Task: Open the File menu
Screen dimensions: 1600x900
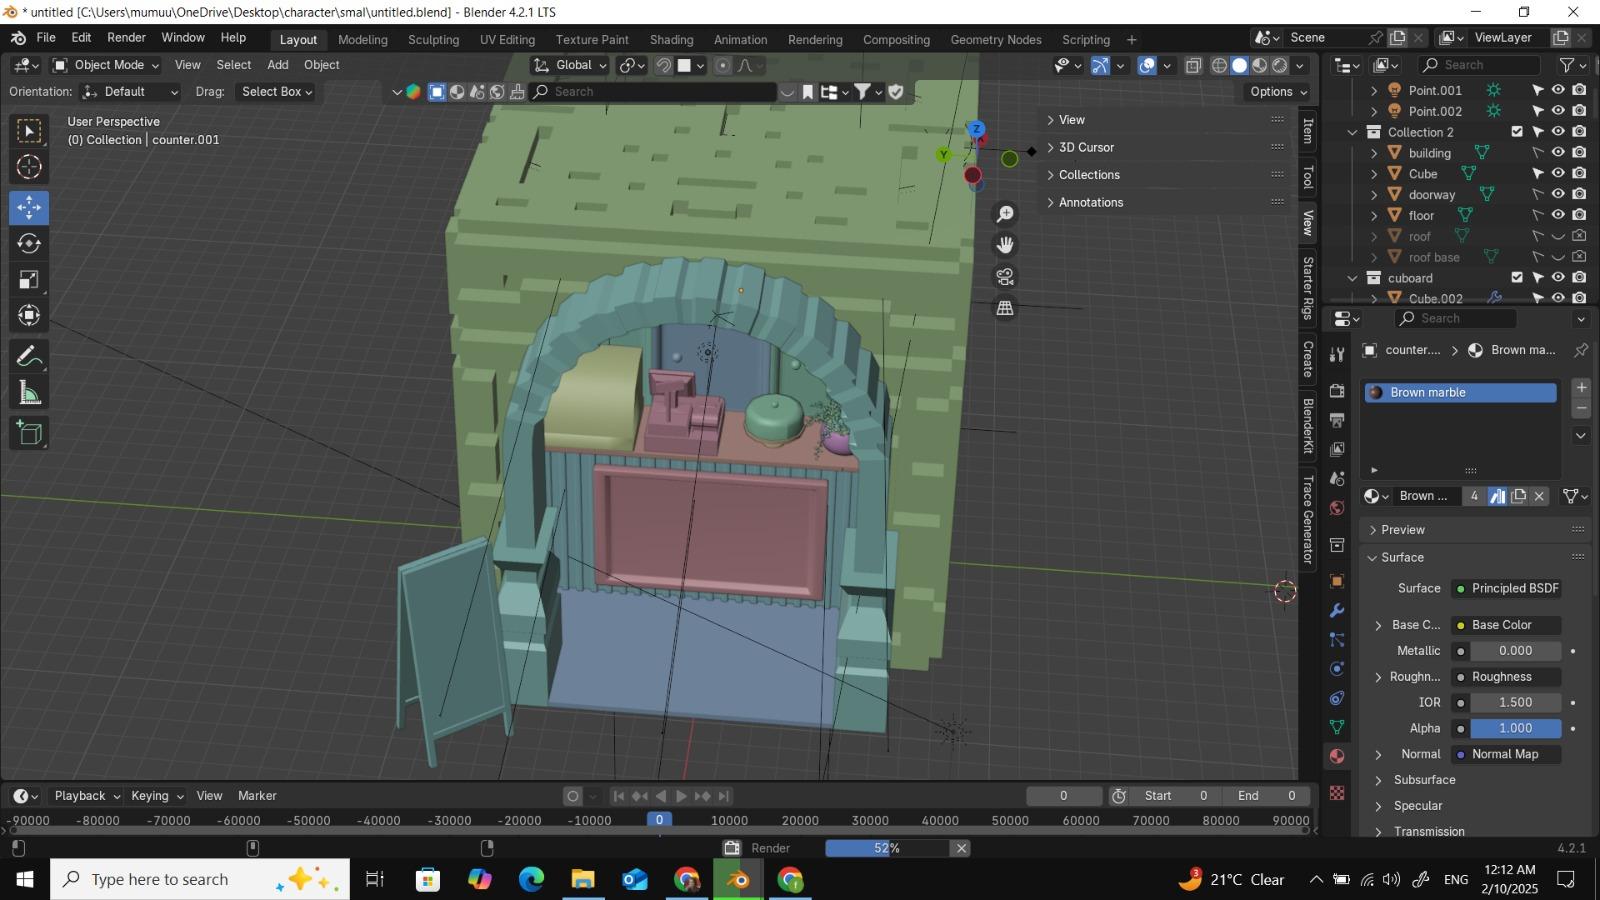Action: pos(46,38)
